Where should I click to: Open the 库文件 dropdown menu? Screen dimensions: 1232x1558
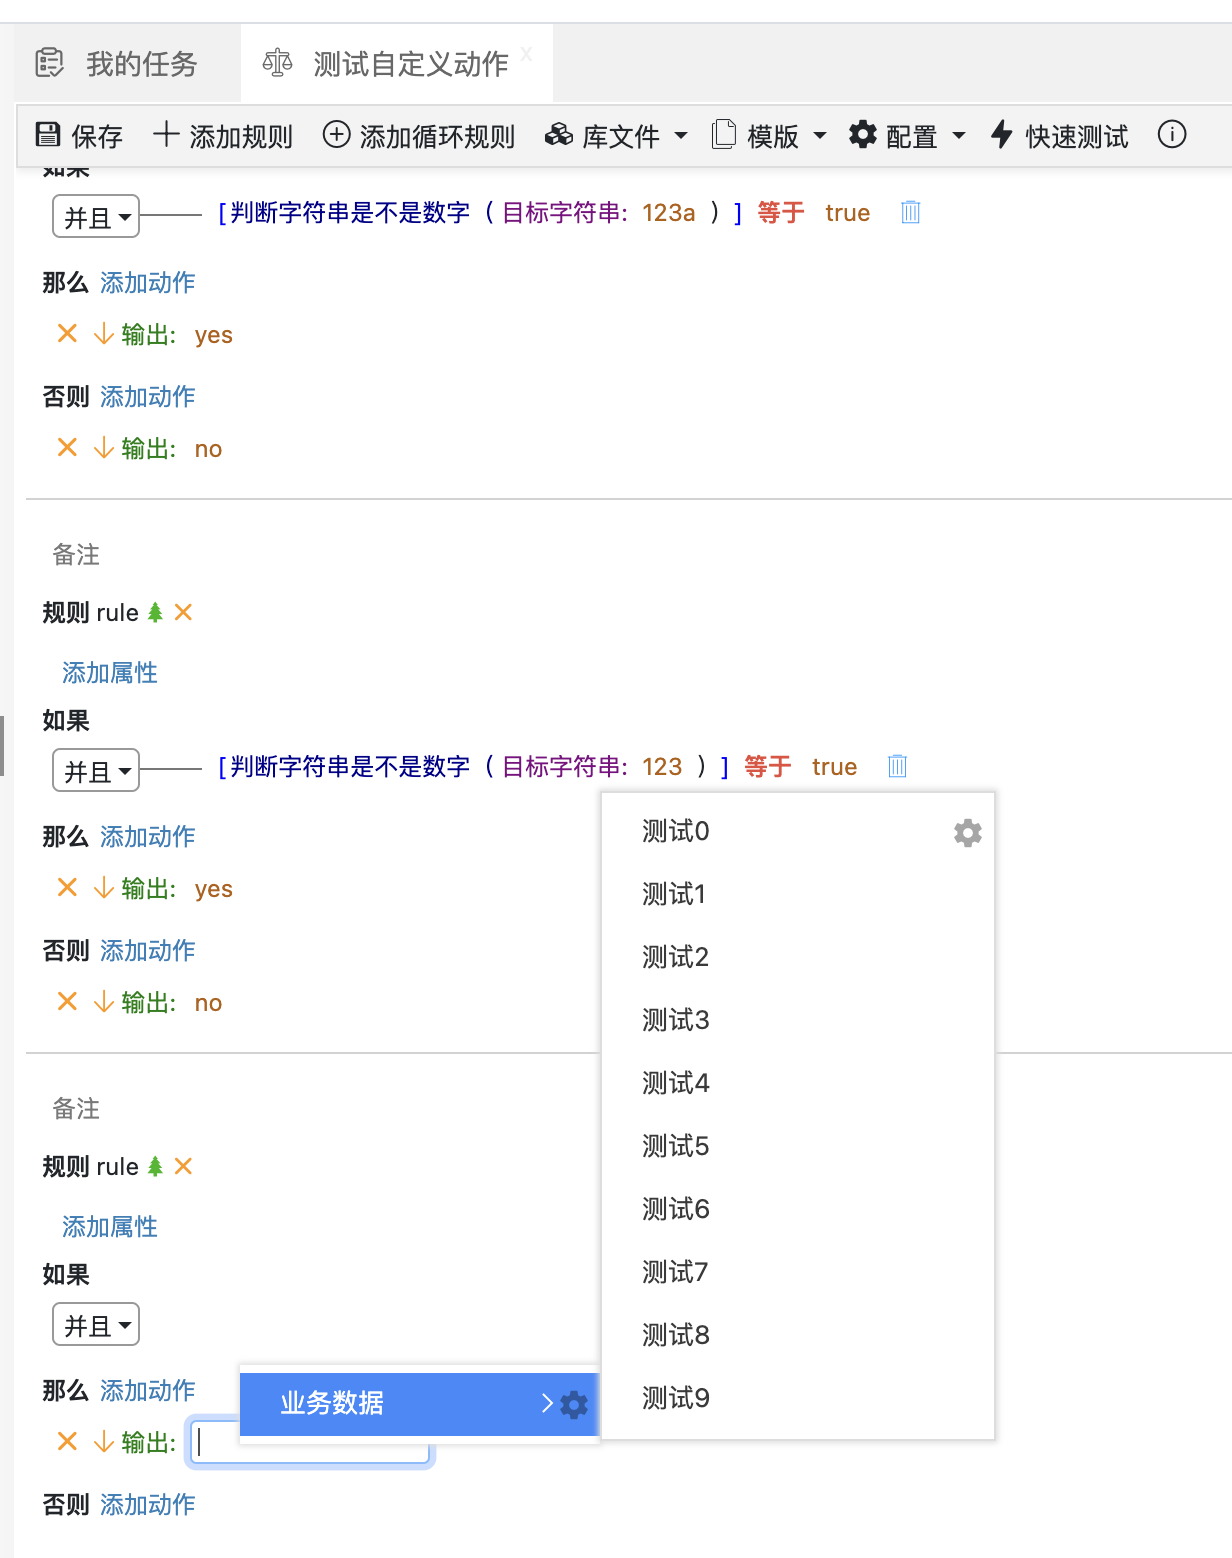pos(616,135)
